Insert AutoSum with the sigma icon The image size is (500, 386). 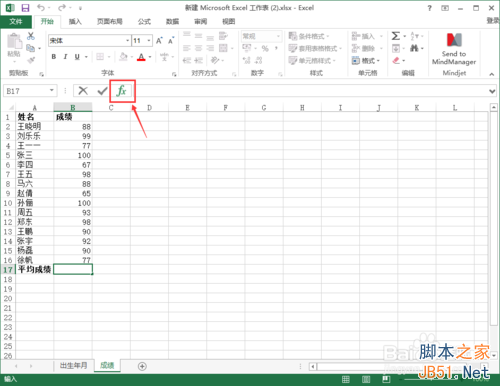[x=396, y=36]
